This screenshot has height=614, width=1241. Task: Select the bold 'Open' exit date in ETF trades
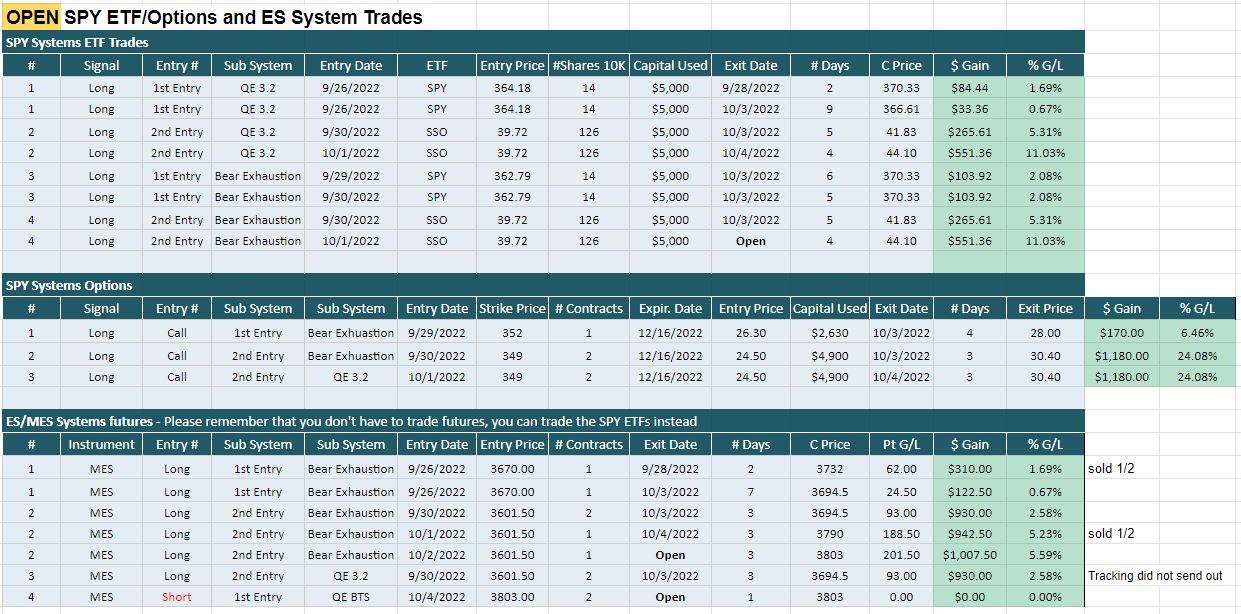[x=750, y=241]
